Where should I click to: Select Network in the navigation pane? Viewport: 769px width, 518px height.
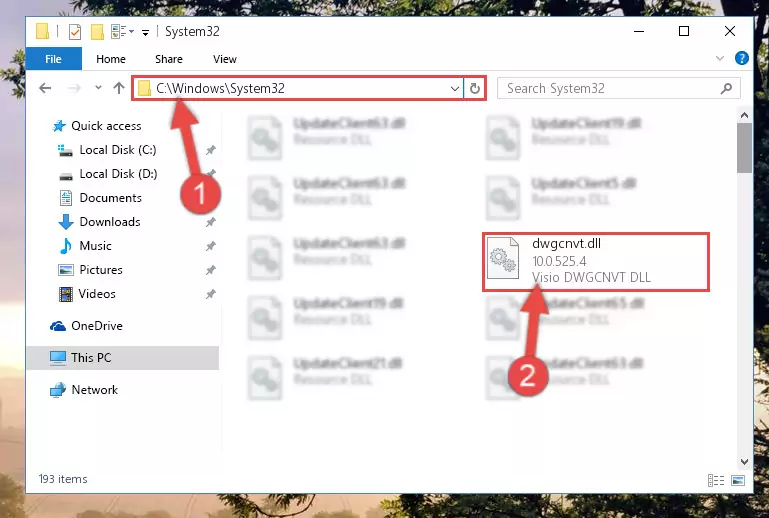(95, 389)
